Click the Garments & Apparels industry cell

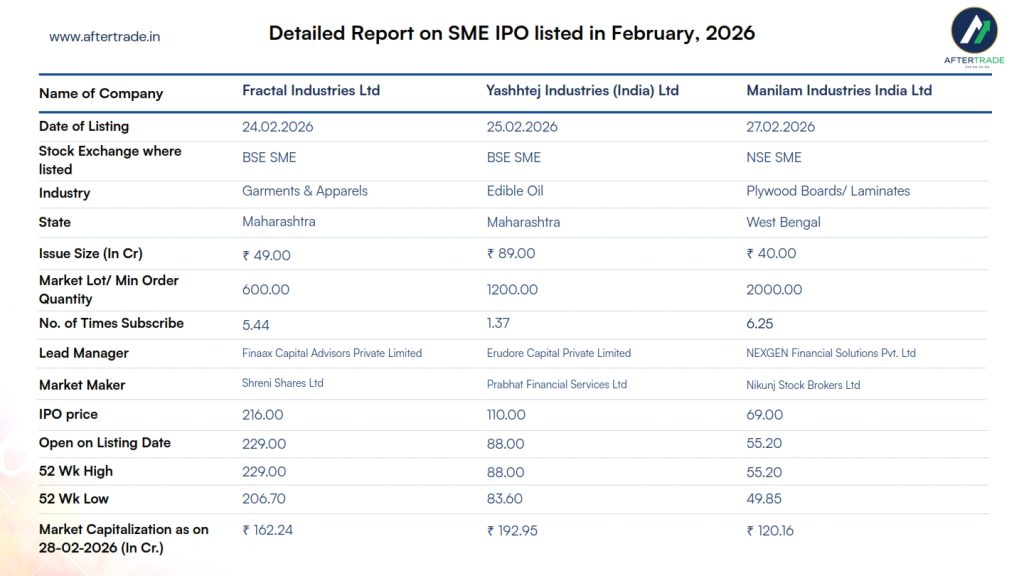point(304,191)
